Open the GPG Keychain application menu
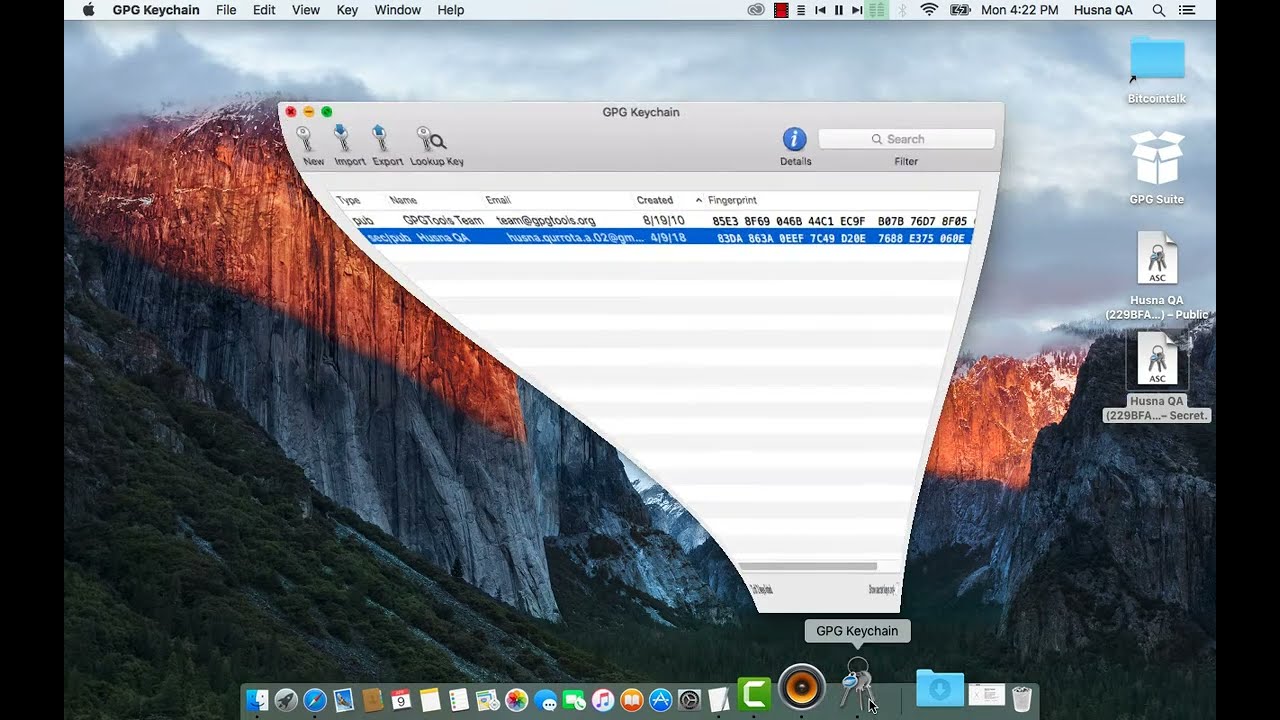 (156, 10)
